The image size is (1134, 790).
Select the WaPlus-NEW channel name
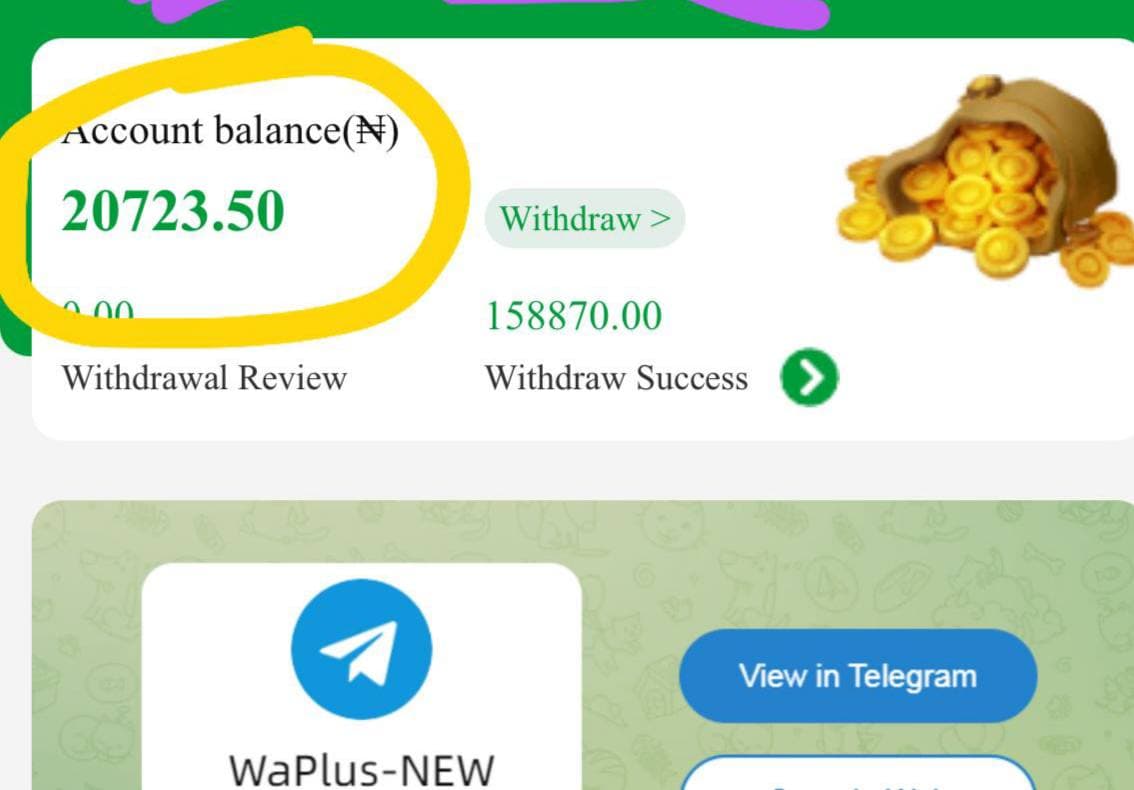tap(362, 770)
